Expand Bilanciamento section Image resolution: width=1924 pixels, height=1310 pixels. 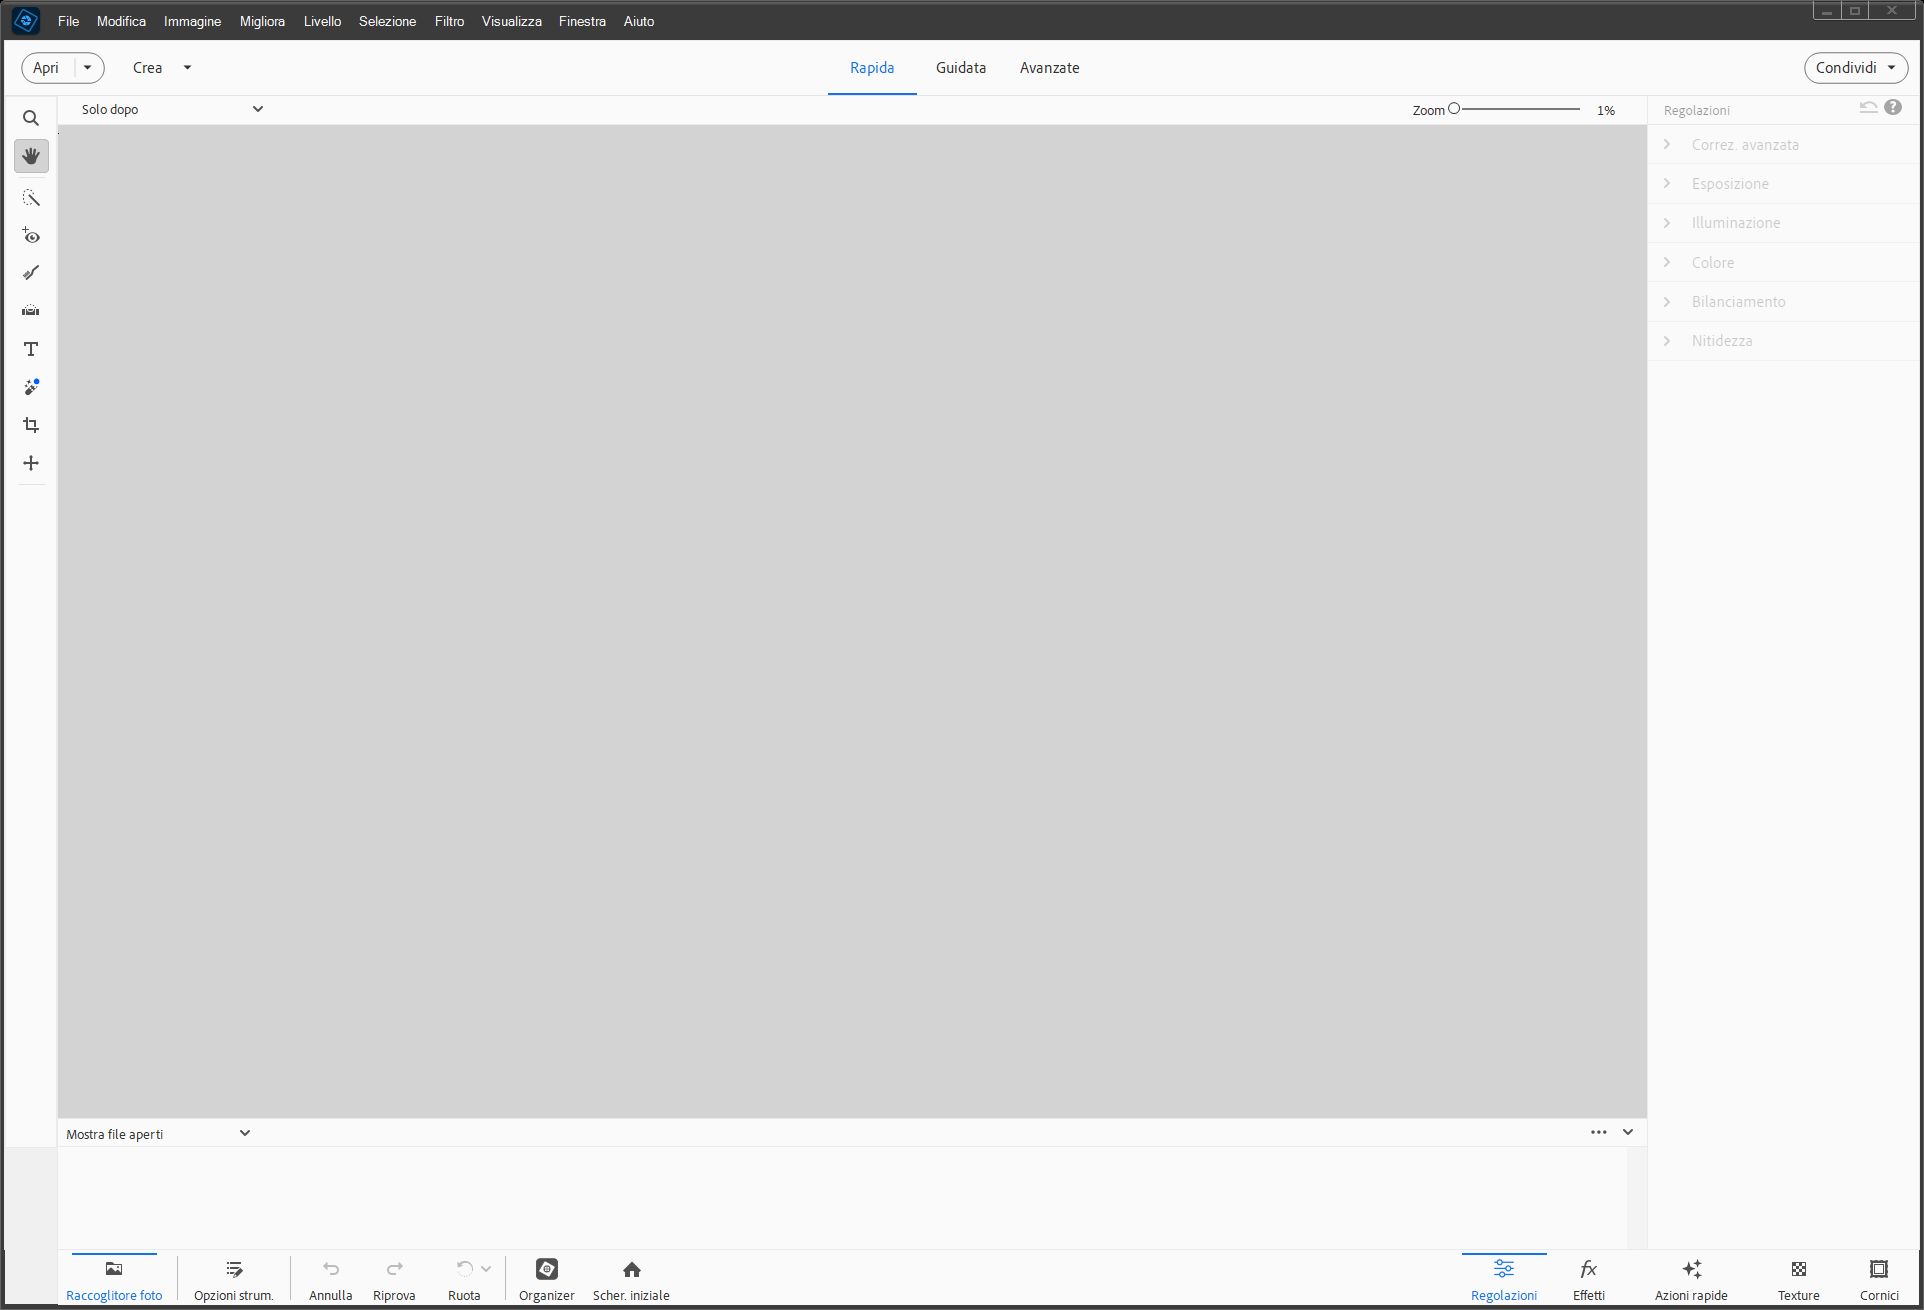tap(1783, 302)
